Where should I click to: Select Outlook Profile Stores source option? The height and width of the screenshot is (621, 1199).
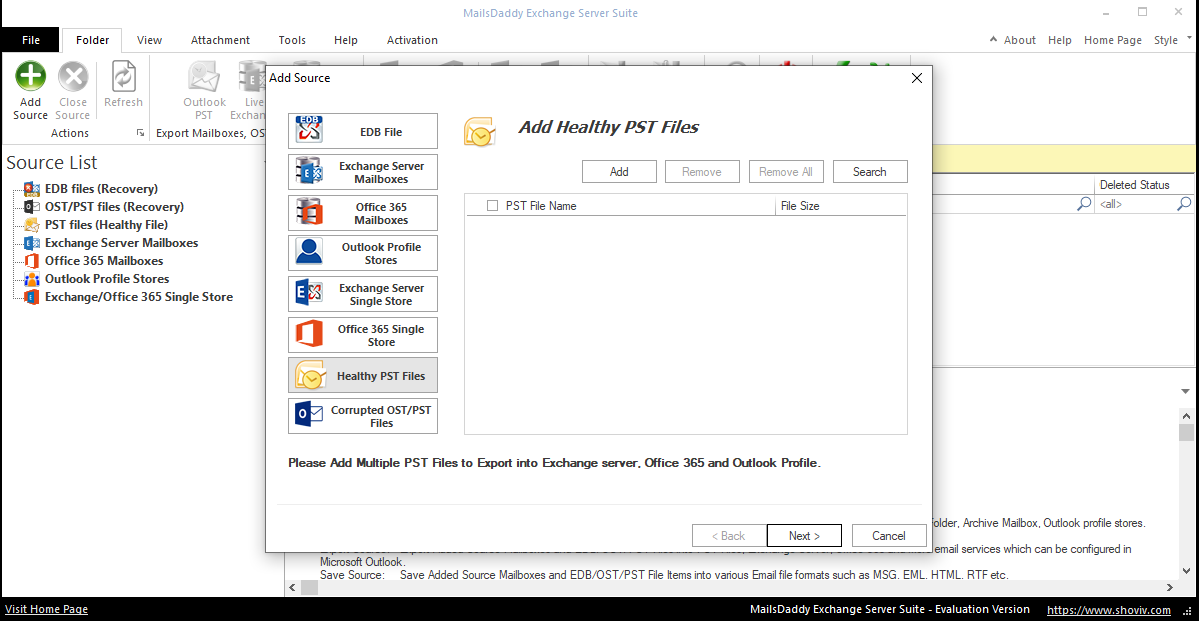[x=363, y=253]
